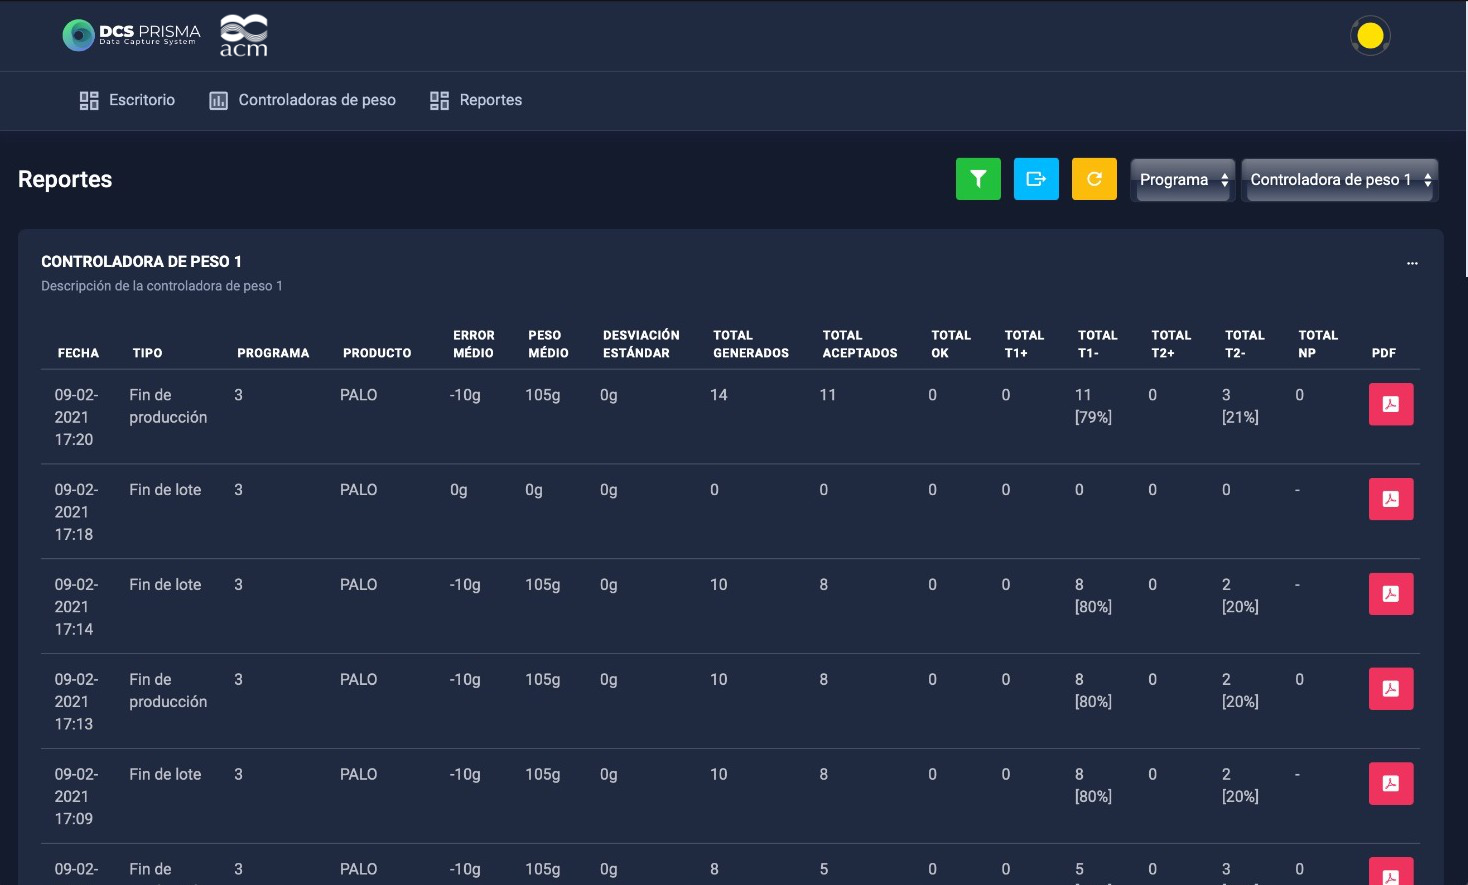
Task: Click total generados value 14
Action: pyautogui.click(x=719, y=395)
